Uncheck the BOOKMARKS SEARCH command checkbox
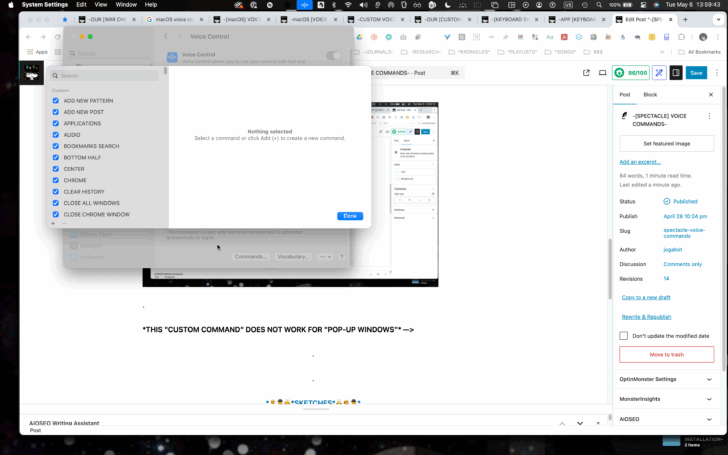The height and width of the screenshot is (455, 728). point(56,146)
